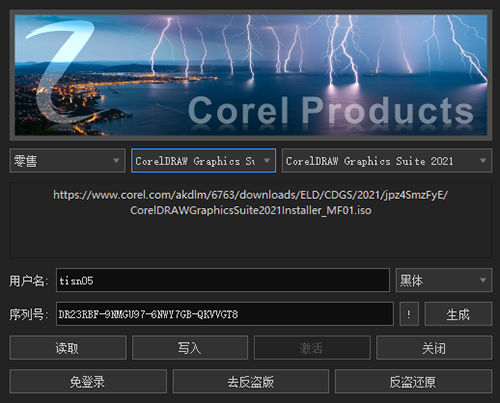This screenshot has height=403, width=500.
Task: Open the 零售 license type dropdown
Action: point(68,161)
